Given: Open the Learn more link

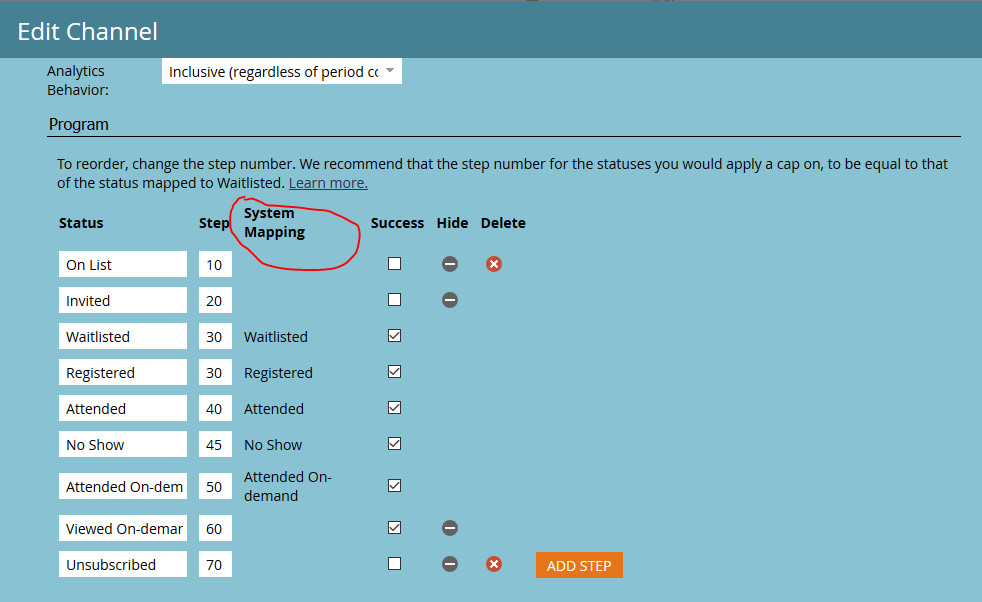Looking at the screenshot, I should click(x=328, y=183).
